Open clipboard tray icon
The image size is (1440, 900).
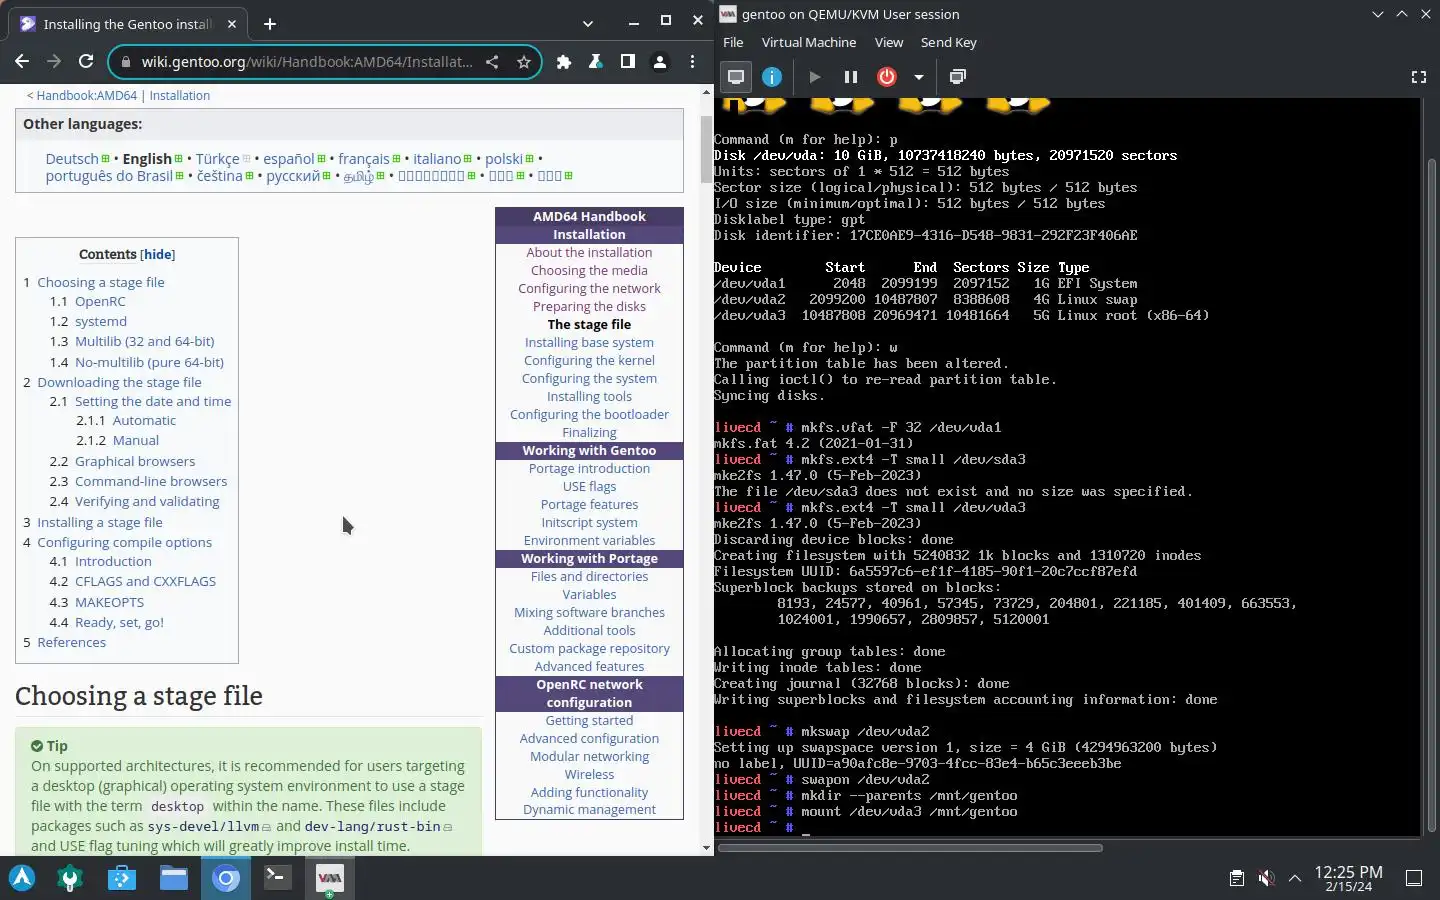point(1237,878)
